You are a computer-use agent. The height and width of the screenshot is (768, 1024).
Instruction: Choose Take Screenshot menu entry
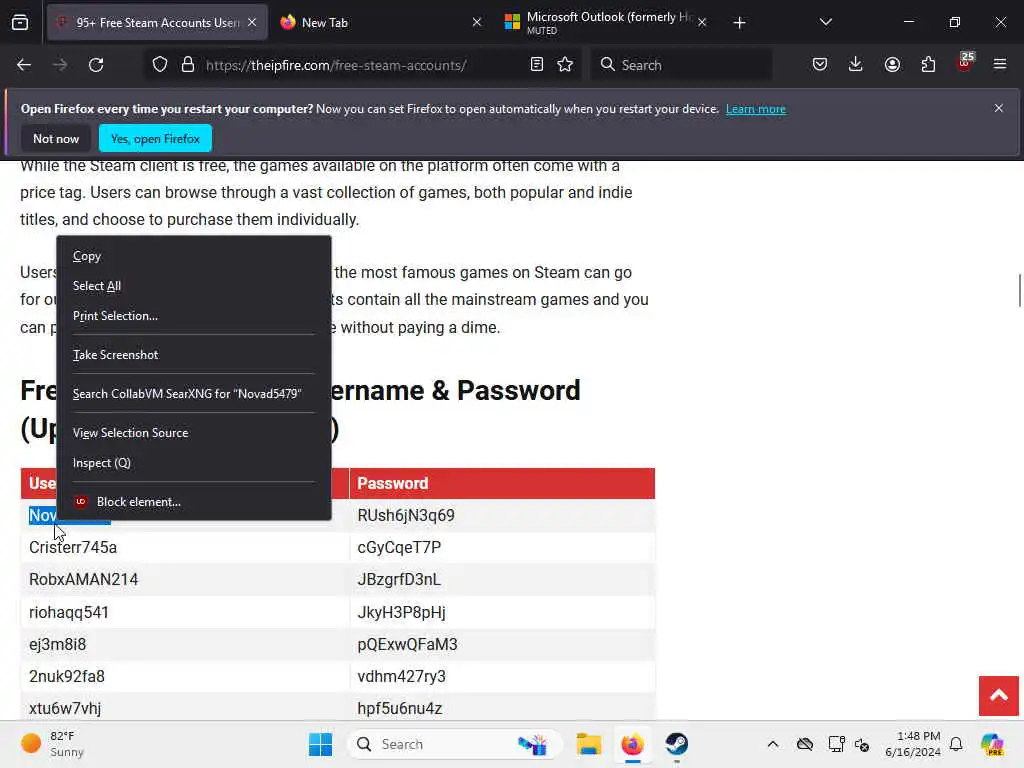coord(193,355)
